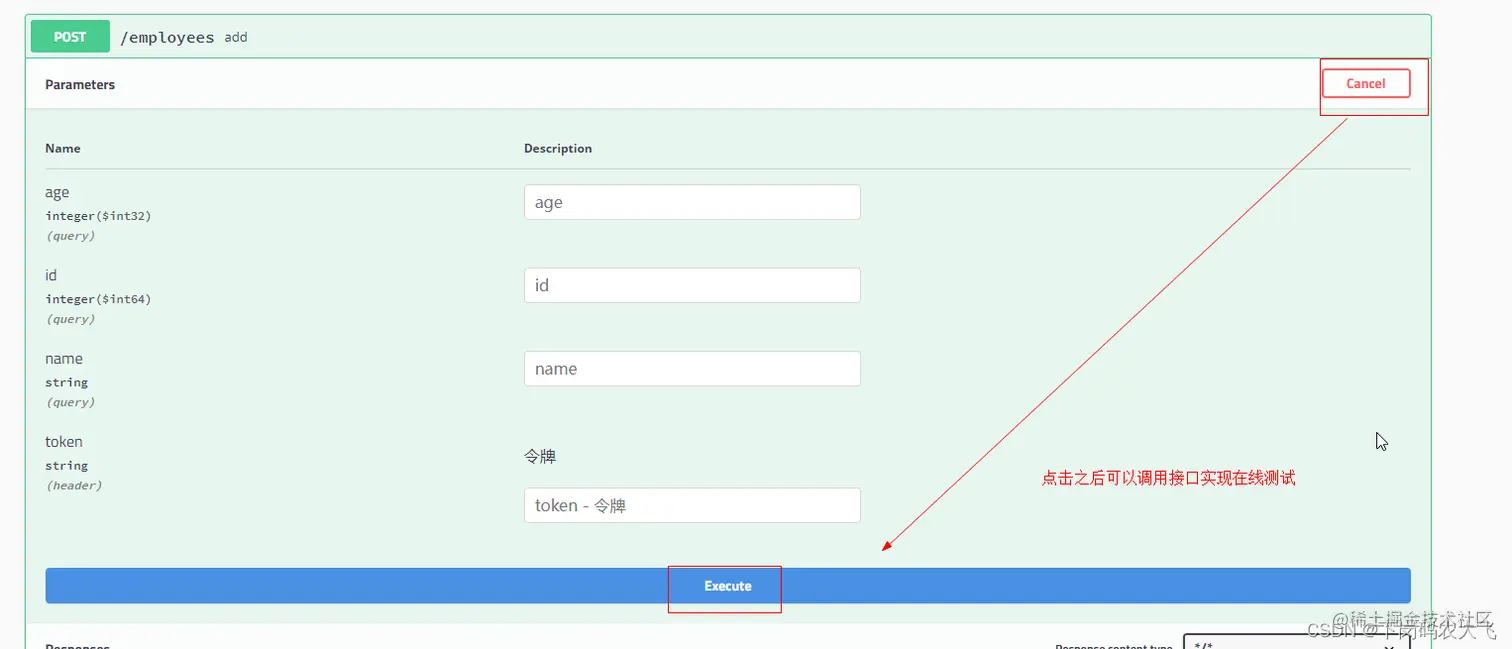The height and width of the screenshot is (649, 1512).
Task: Click the 'integer($int64)' type text
Action: pos(98,299)
